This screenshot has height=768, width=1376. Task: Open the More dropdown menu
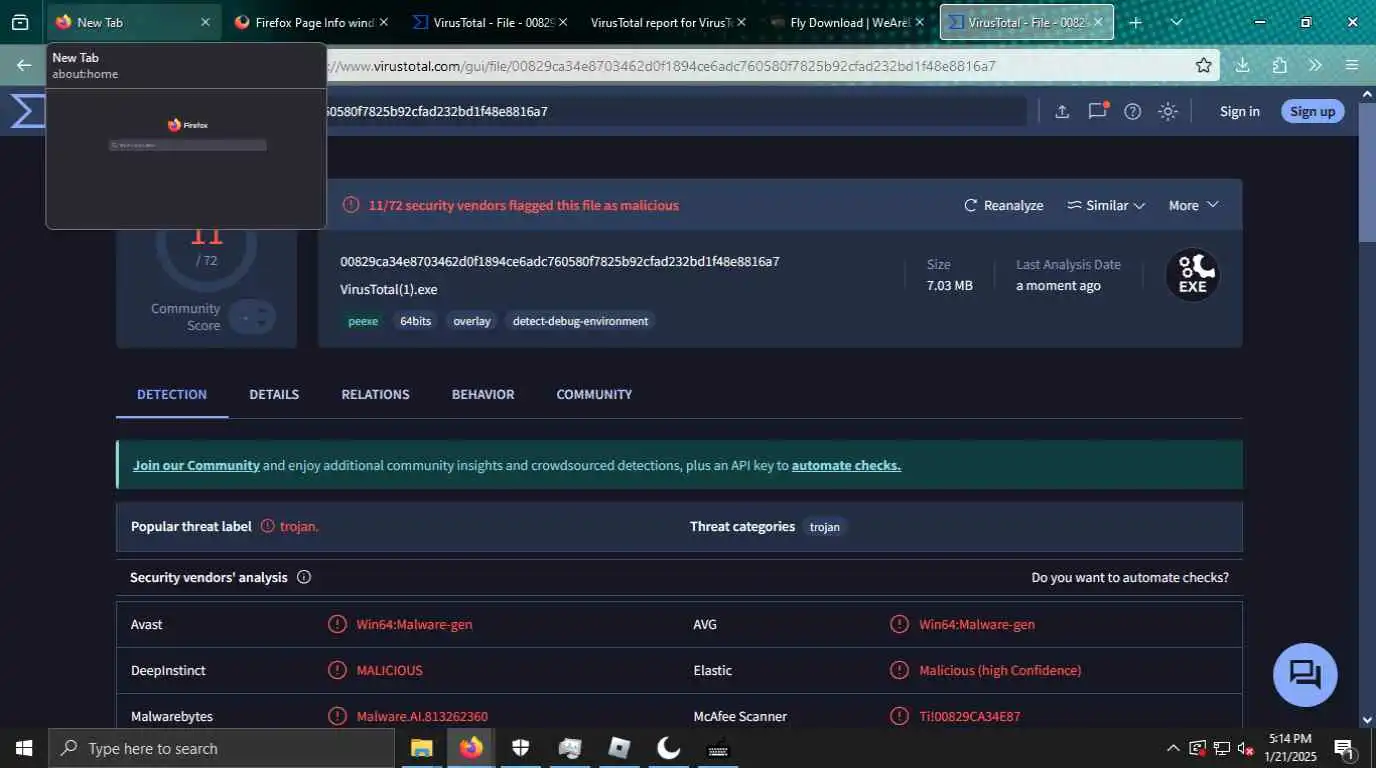tap(1193, 205)
